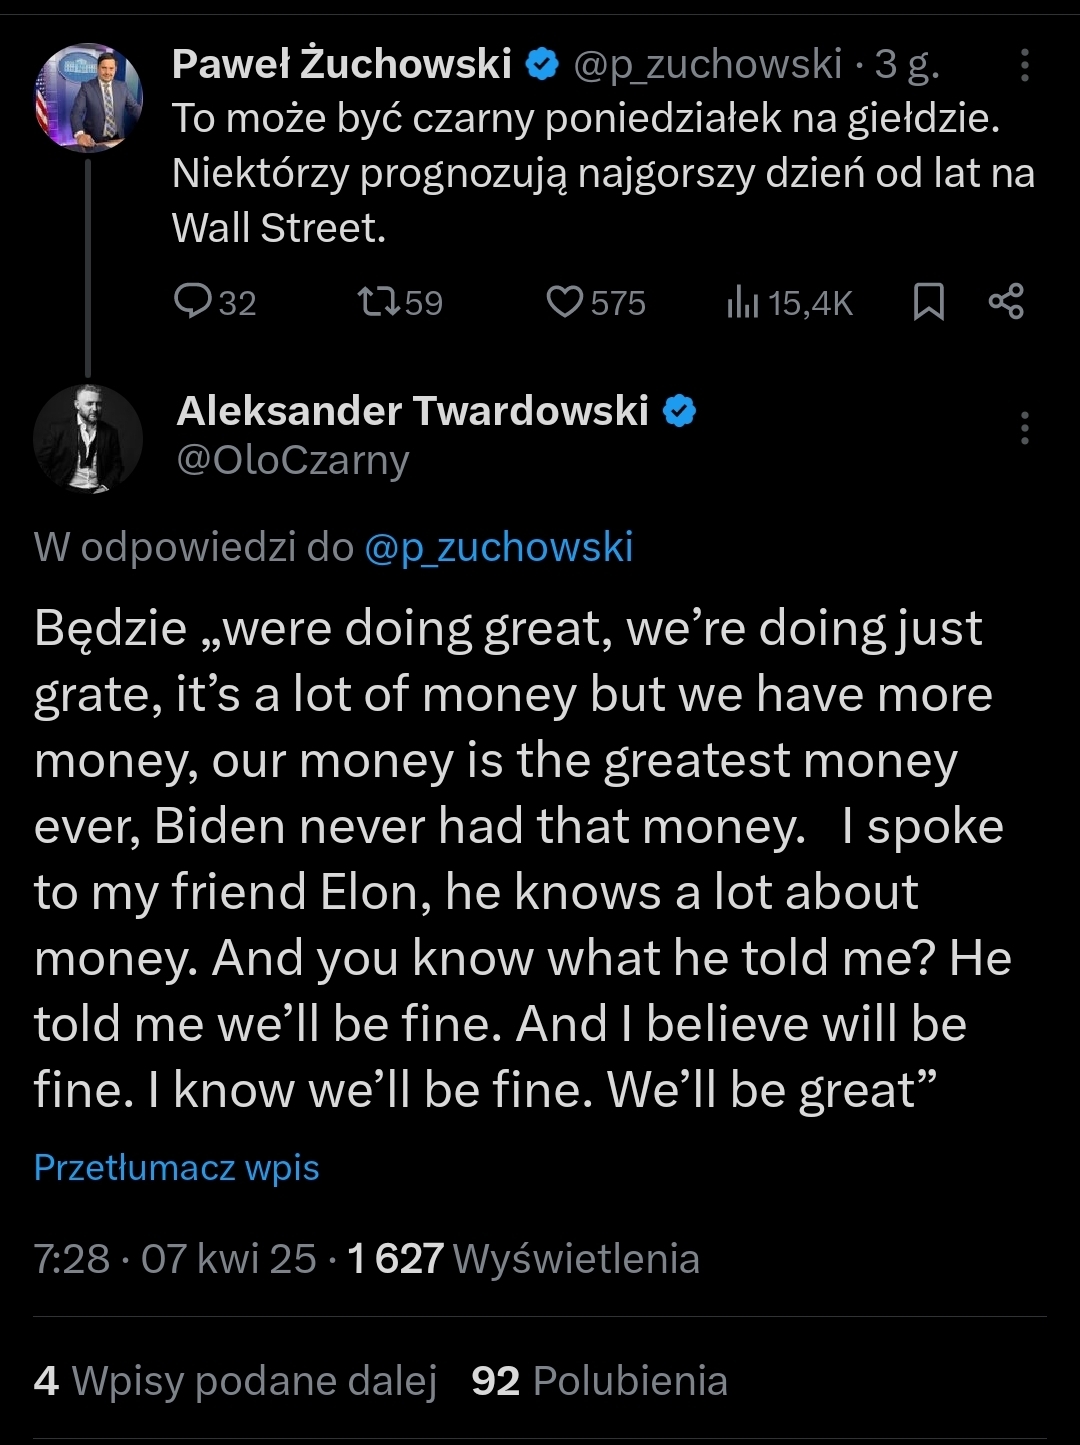This screenshot has width=1080, height=1445.
Task: Tap verified badge next to Aleksander Twardowski
Action: coord(680,411)
